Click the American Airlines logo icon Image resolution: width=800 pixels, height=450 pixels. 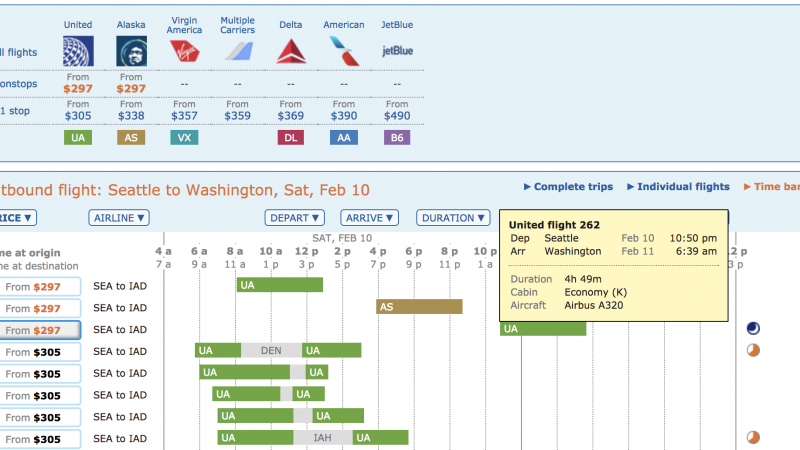point(343,51)
